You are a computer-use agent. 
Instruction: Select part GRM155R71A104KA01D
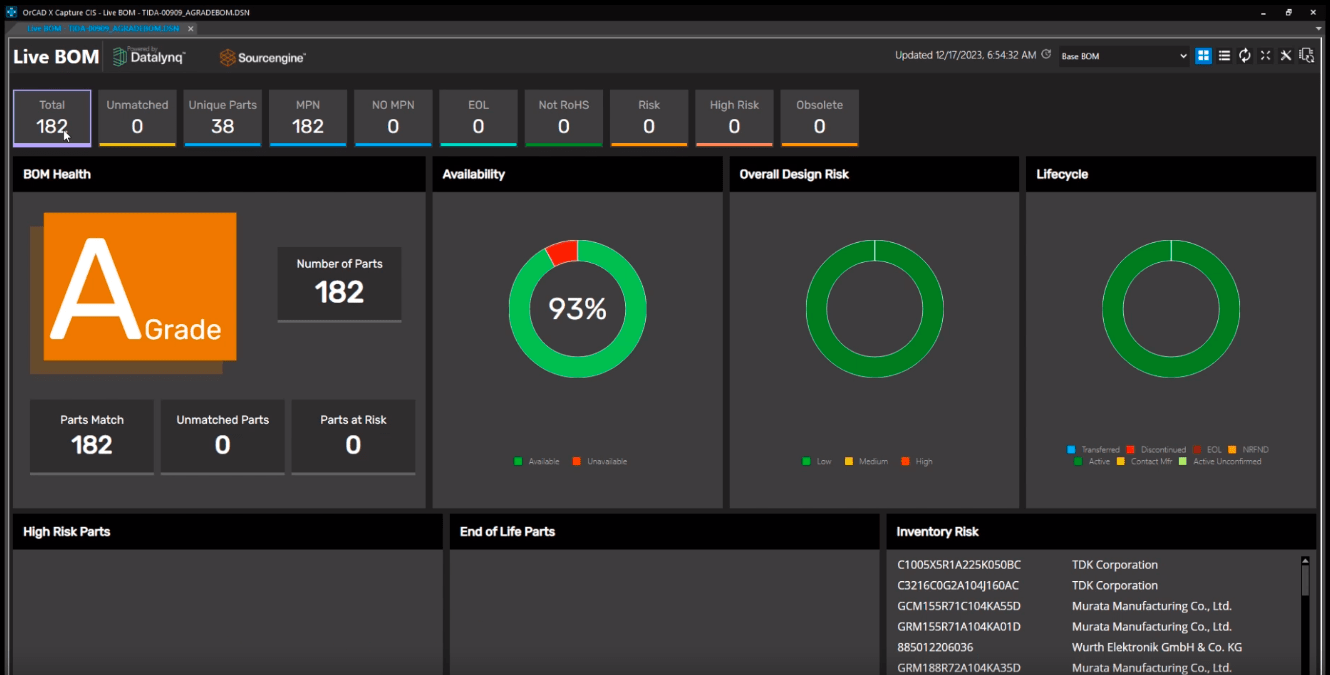tap(959, 627)
